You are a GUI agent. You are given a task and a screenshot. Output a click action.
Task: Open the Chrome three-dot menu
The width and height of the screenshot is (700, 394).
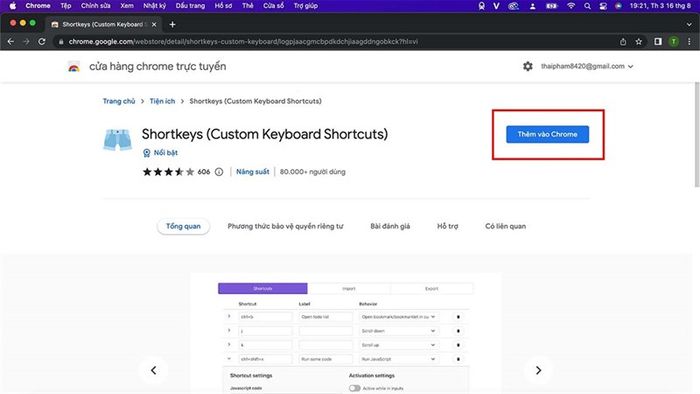pyautogui.click(x=689, y=41)
